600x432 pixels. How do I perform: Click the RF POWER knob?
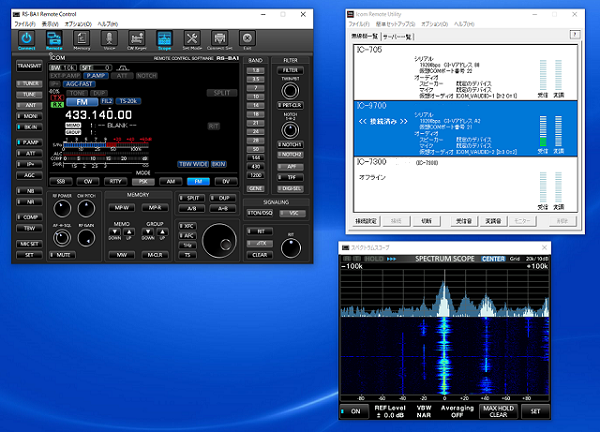[62, 209]
